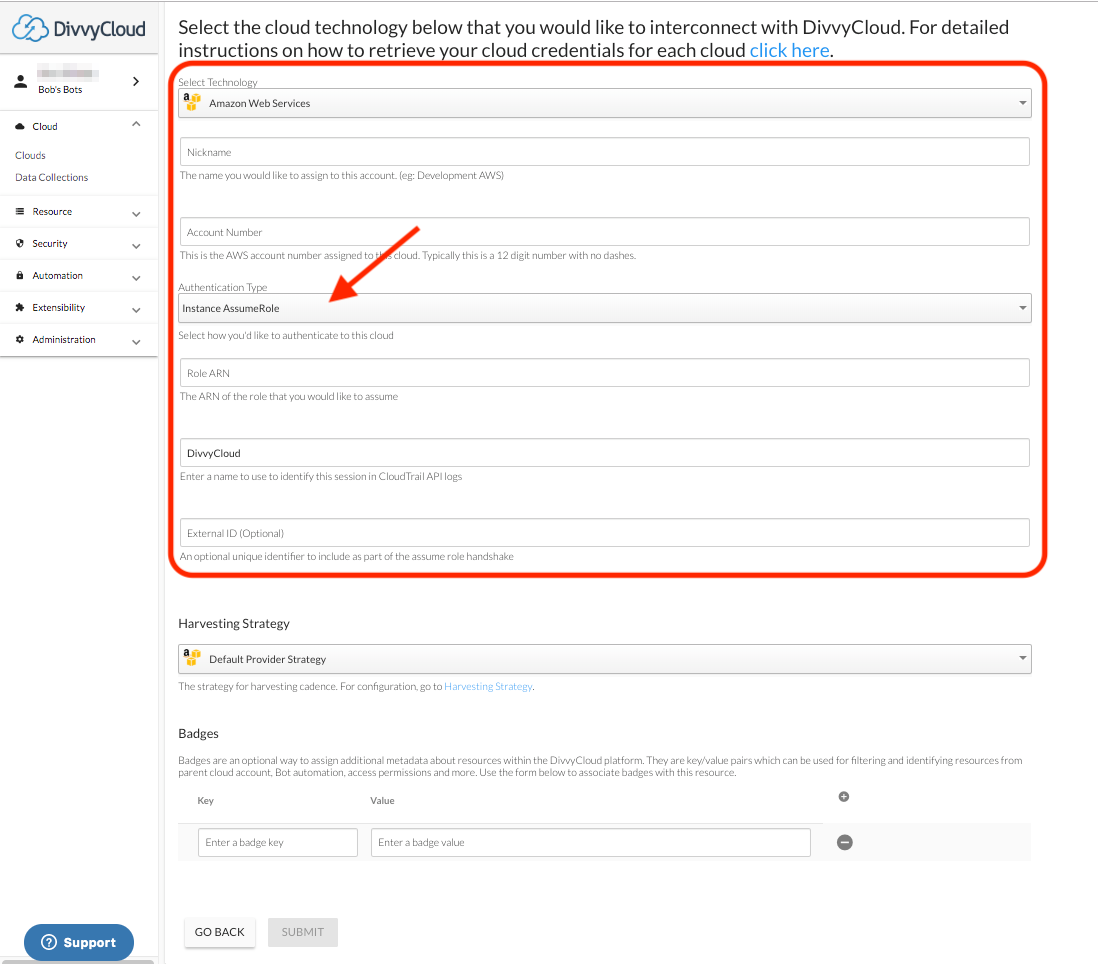The image size is (1098, 964).
Task: Expand the Resource sidebar section
Action: (136, 214)
